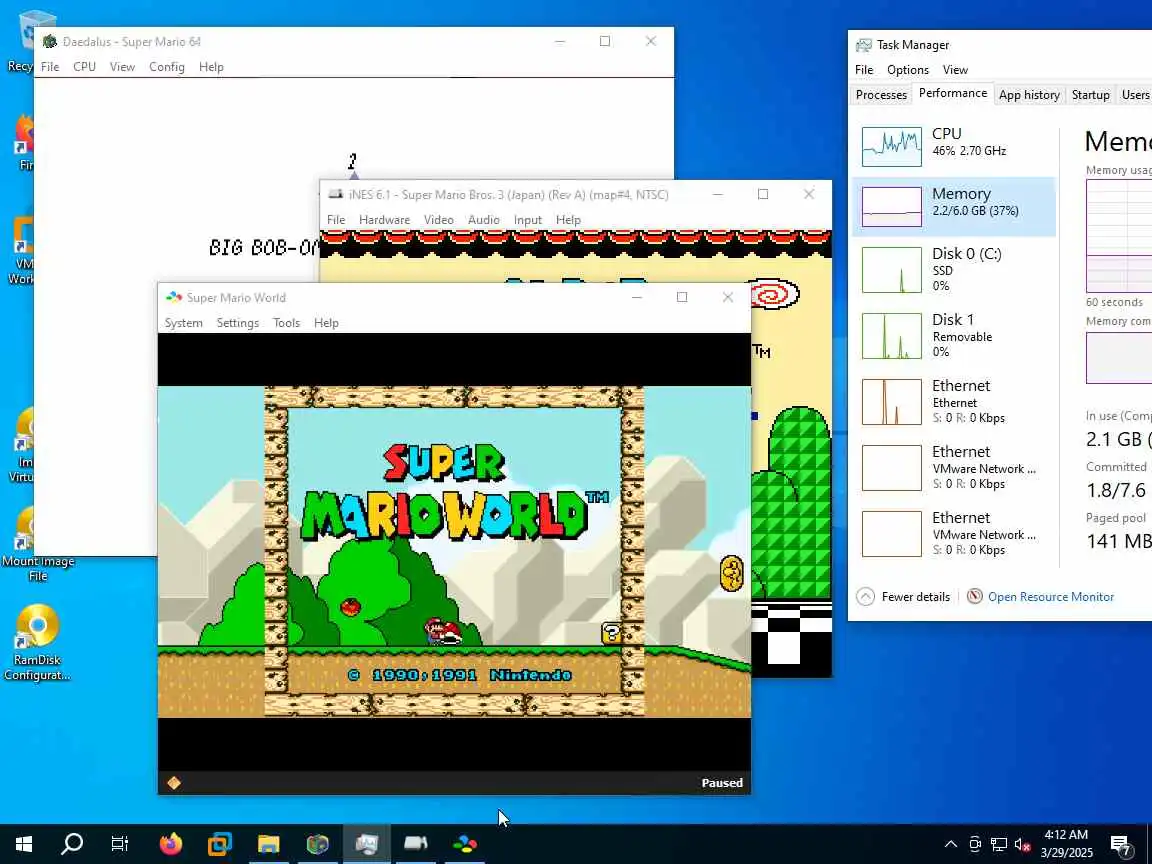Switch to Startup tab in Task Manager
The image size is (1152, 864).
(x=1090, y=95)
